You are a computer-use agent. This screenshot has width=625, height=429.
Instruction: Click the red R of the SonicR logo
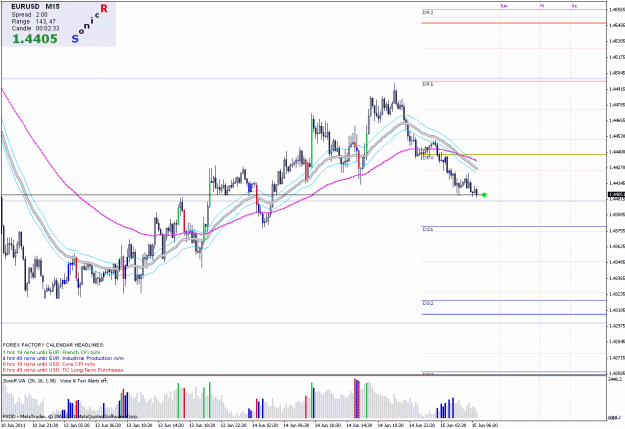click(x=104, y=8)
